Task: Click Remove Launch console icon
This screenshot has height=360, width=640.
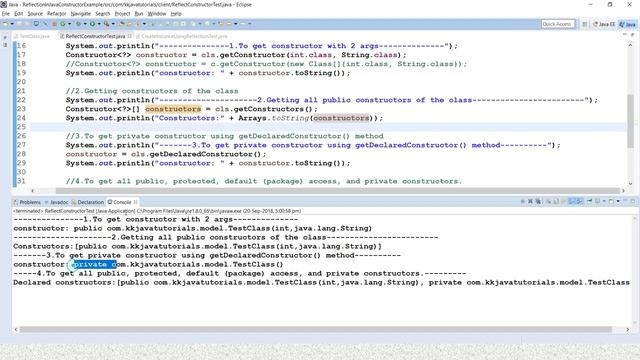Action: [x=530, y=201]
